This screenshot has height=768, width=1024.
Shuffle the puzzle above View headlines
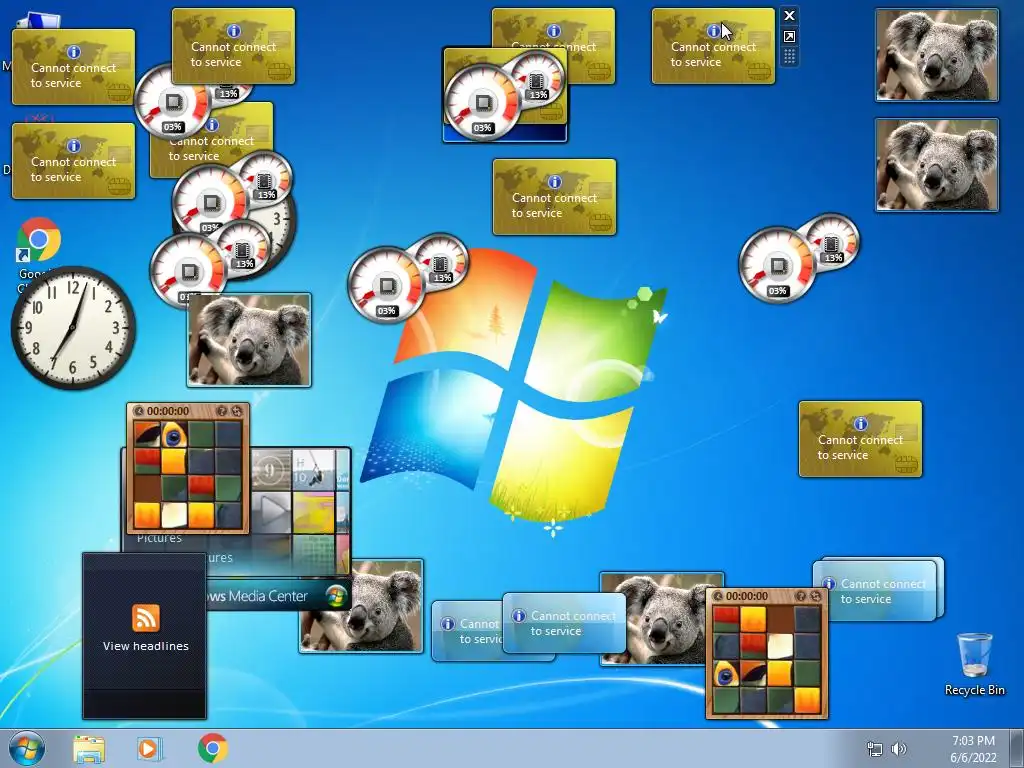[x=236, y=411]
